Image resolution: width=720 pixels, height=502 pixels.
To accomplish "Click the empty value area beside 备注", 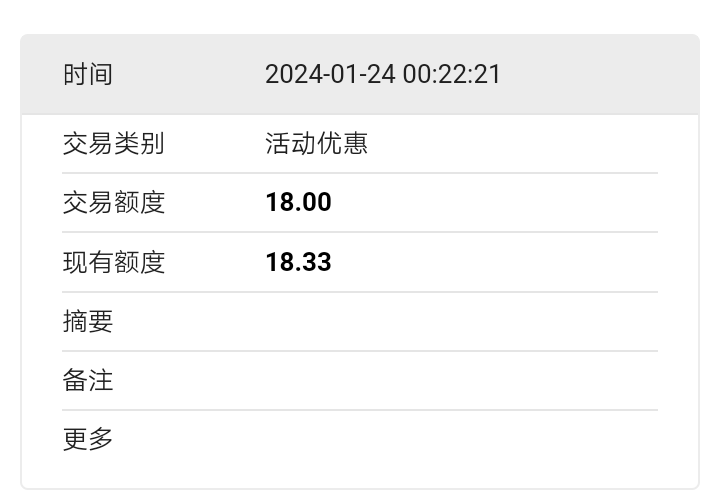I will pos(461,381).
